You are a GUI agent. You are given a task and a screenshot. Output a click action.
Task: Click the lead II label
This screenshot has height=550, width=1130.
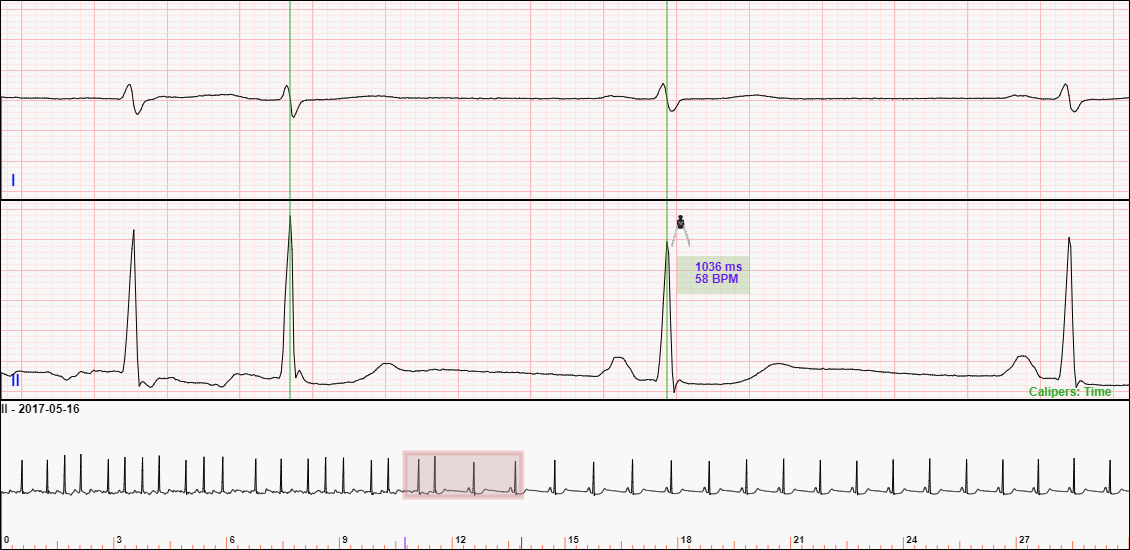click(x=15, y=381)
